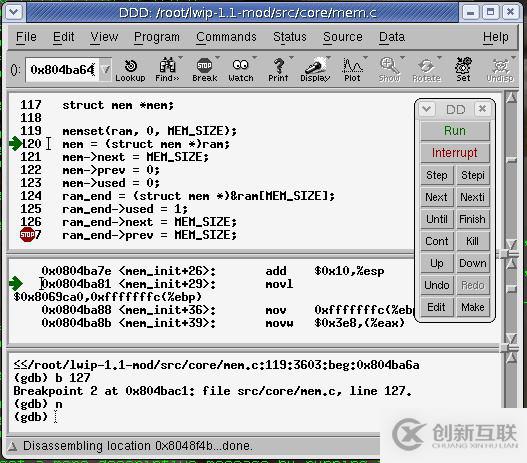Click the status bar triangle indicator
The image size is (527, 463).
(13, 446)
